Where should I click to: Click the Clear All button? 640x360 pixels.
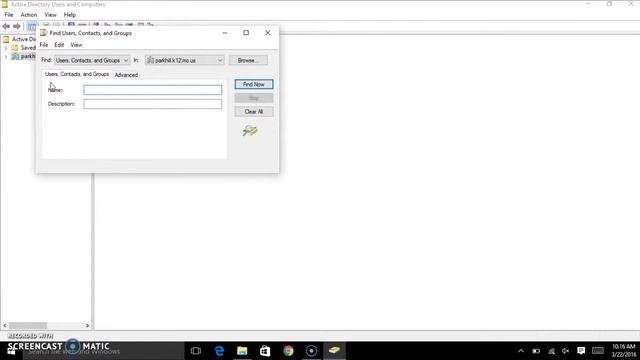tap(254, 112)
